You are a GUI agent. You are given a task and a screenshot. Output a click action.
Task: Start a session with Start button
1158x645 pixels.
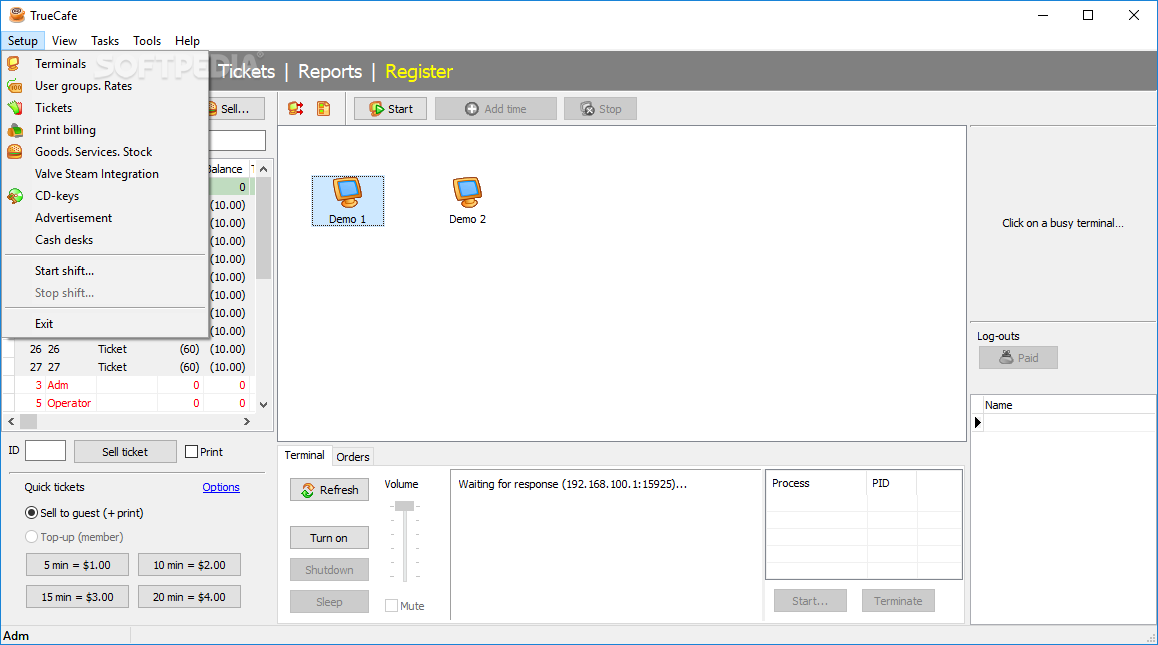tap(390, 109)
